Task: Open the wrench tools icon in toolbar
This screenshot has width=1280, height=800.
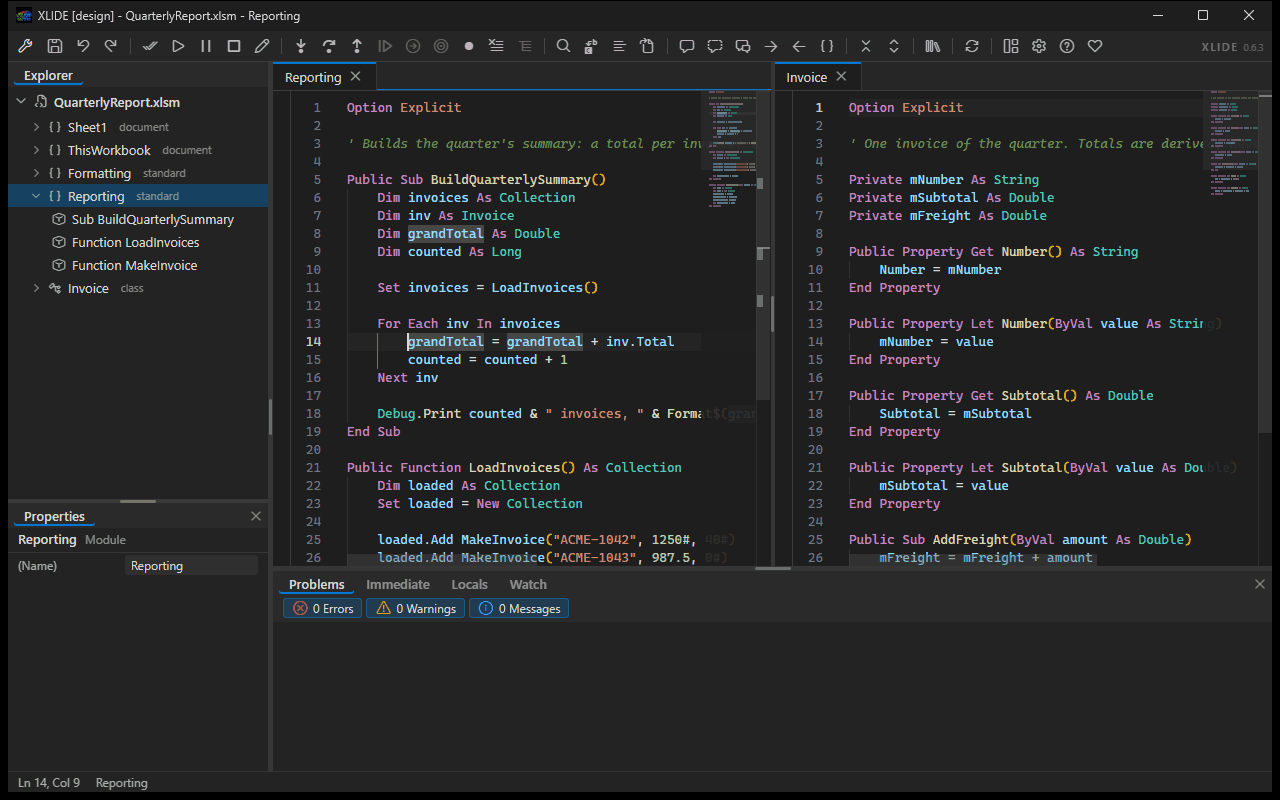Action: (x=26, y=46)
